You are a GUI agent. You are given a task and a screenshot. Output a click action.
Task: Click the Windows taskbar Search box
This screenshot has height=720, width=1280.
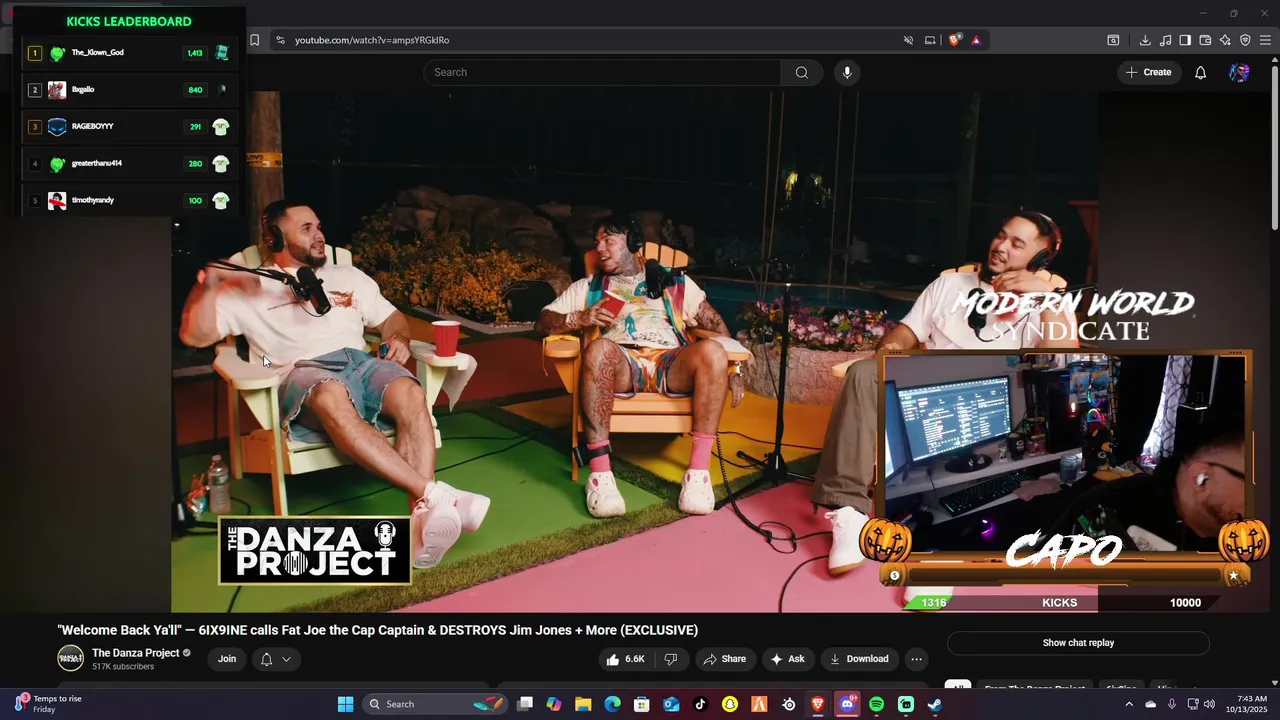click(436, 704)
